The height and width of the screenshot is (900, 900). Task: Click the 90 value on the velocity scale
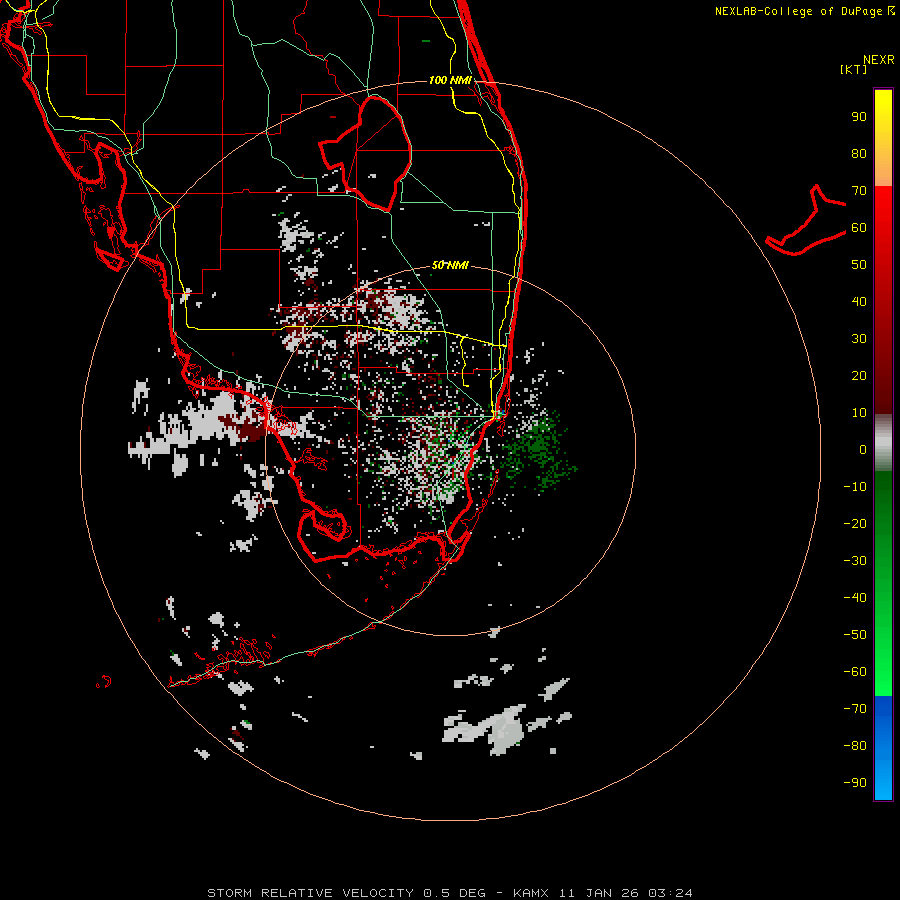pos(859,117)
